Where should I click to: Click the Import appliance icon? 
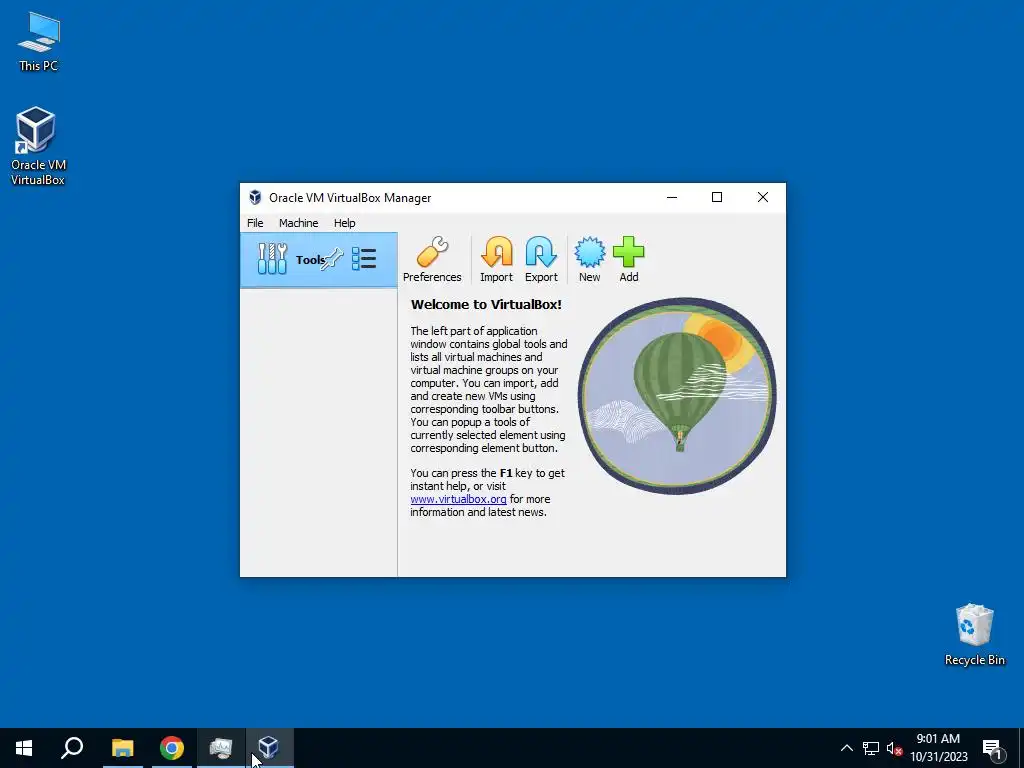pyautogui.click(x=496, y=259)
